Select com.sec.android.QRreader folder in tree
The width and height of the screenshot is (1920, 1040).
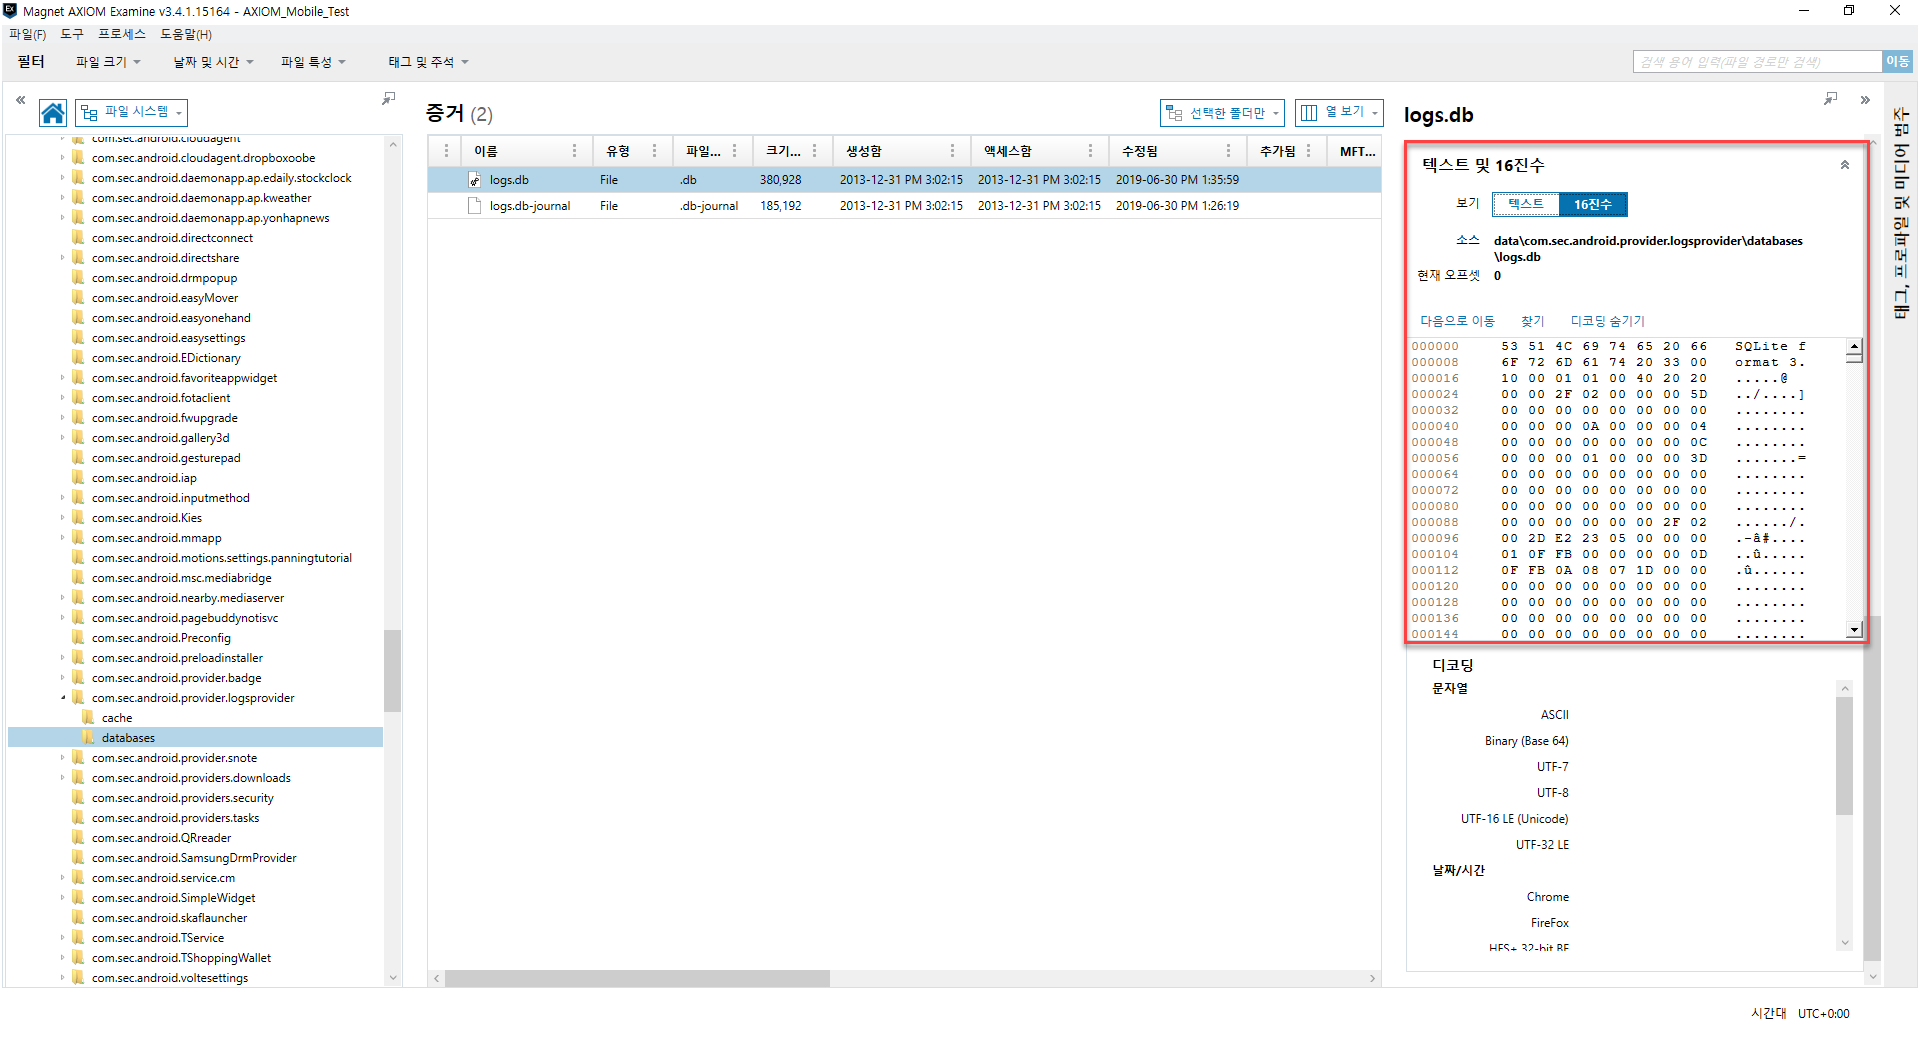(x=161, y=838)
